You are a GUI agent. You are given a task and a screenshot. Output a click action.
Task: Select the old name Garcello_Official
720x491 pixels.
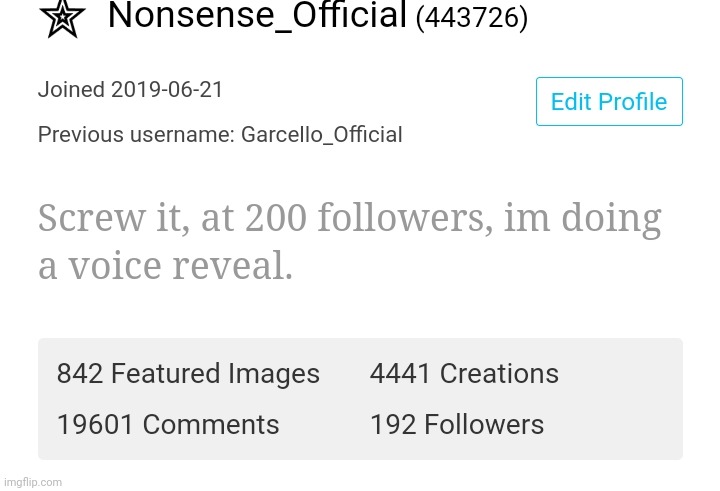[x=321, y=135]
